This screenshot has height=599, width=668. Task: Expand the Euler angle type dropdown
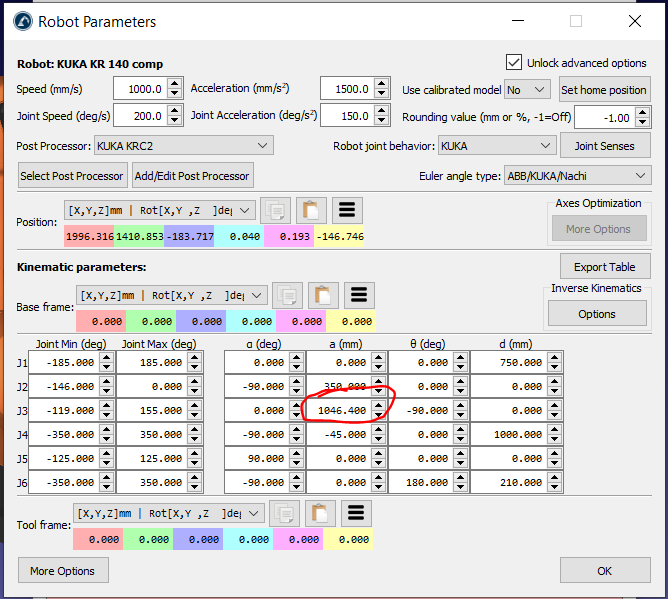point(577,176)
